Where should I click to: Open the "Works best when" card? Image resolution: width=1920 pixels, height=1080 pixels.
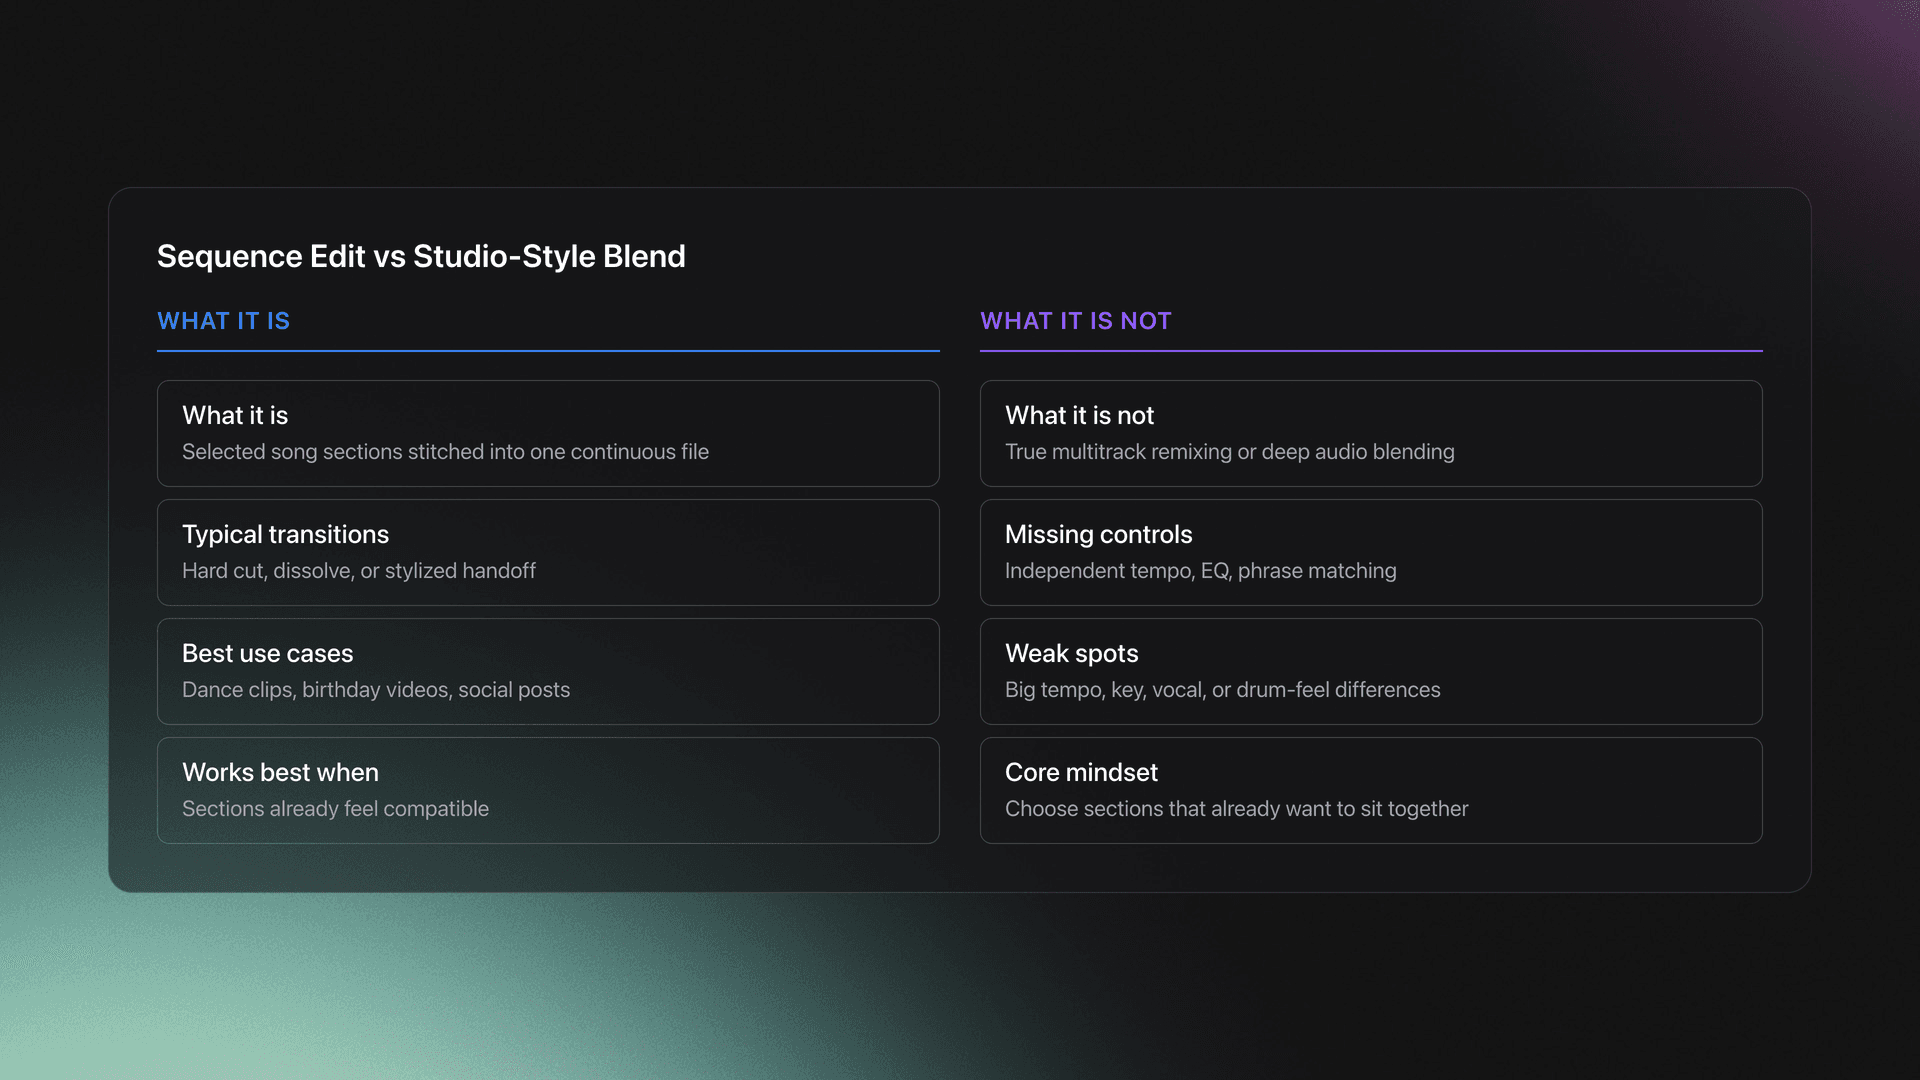[x=547, y=790]
